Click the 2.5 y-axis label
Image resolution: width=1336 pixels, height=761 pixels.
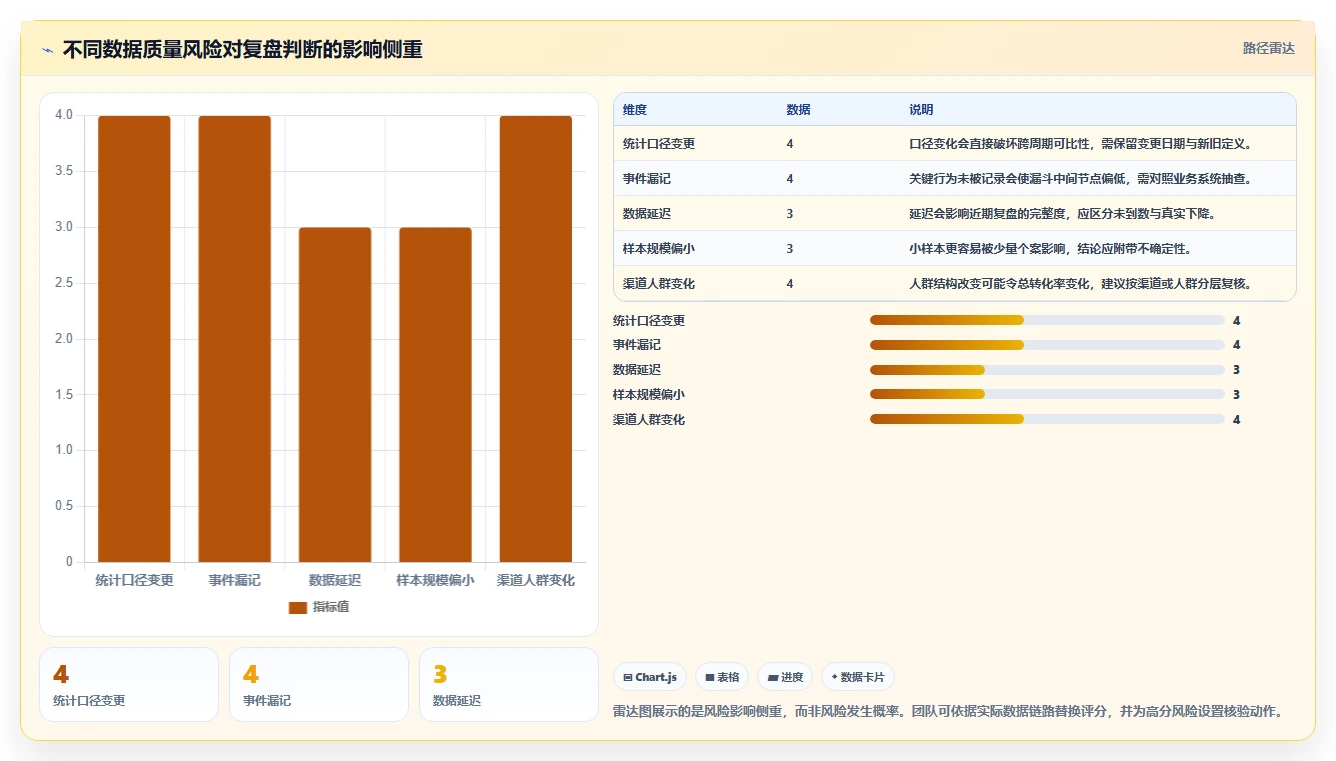64,283
